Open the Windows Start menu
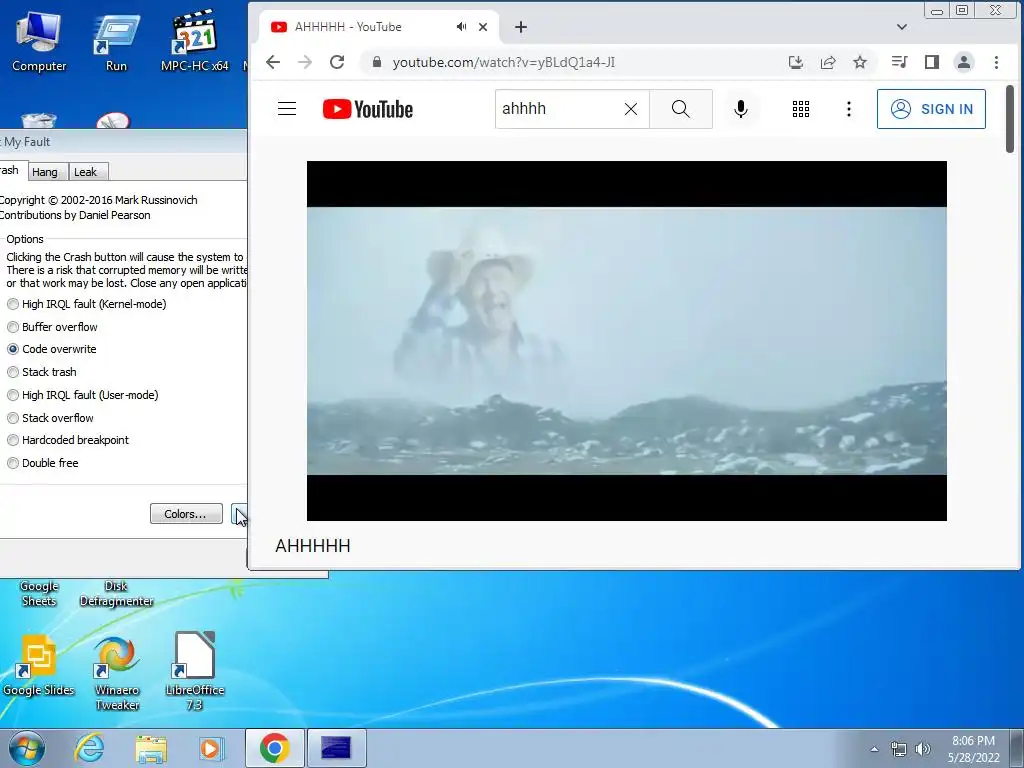 [26, 748]
